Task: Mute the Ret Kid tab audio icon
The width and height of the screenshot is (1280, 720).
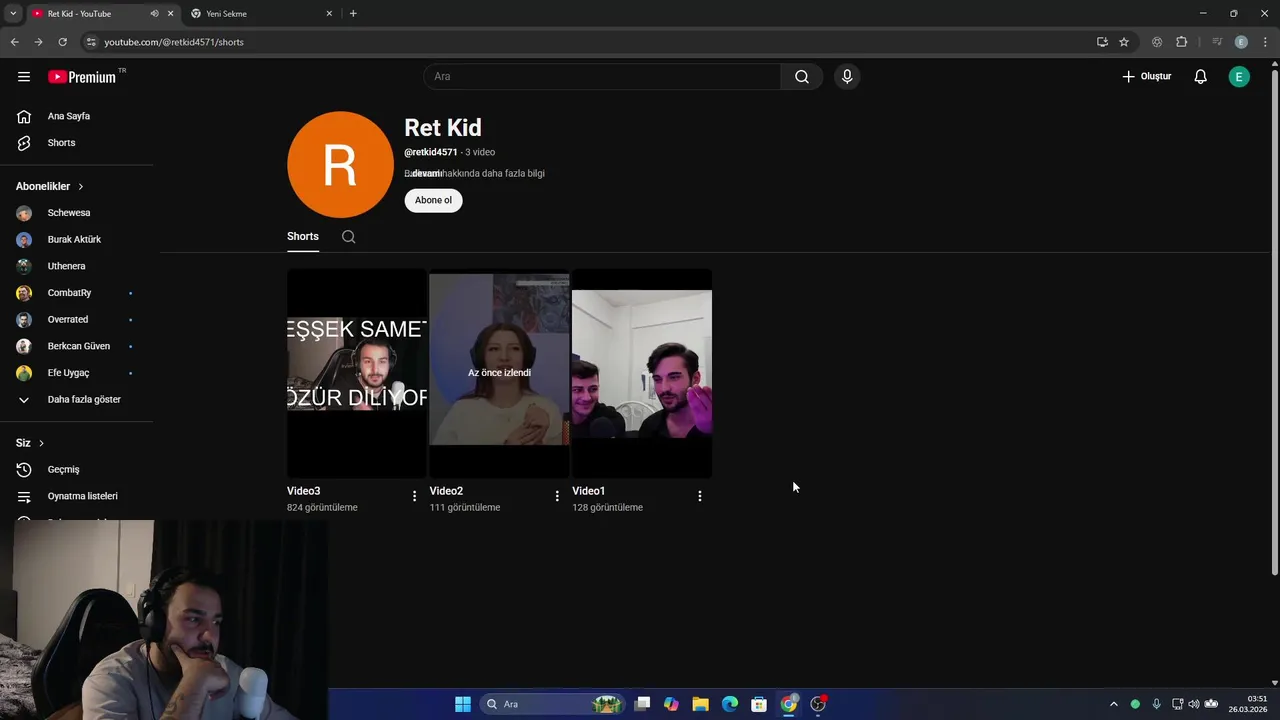Action: coord(154,14)
